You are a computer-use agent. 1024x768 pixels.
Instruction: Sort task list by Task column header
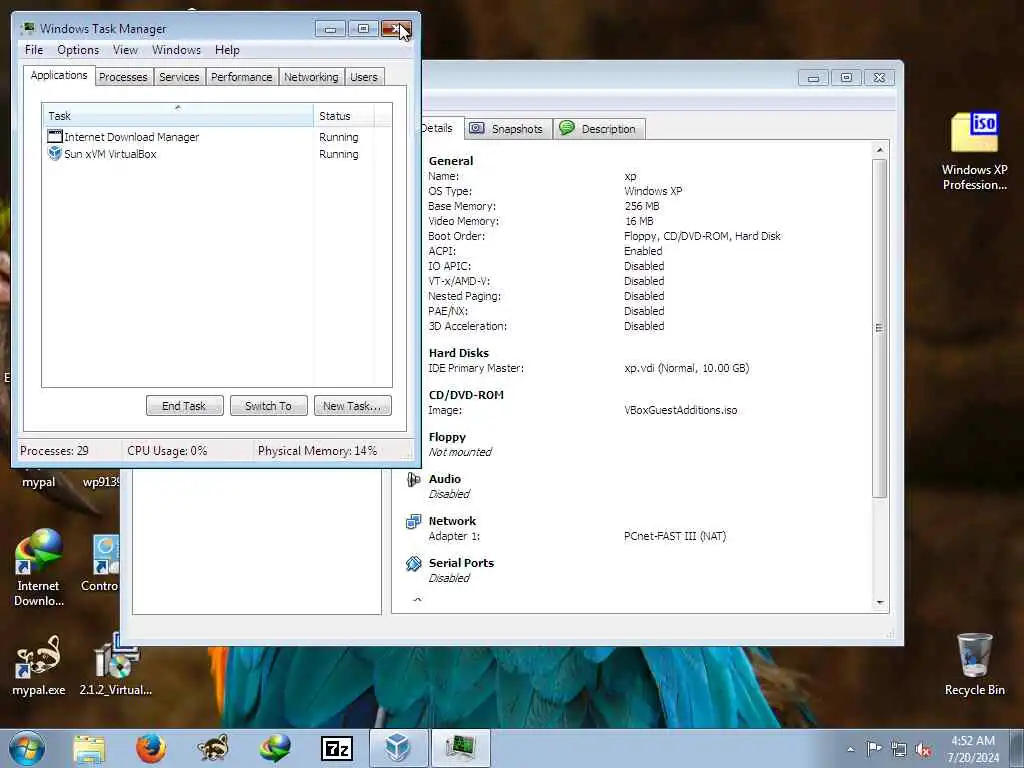pyautogui.click(x=178, y=116)
